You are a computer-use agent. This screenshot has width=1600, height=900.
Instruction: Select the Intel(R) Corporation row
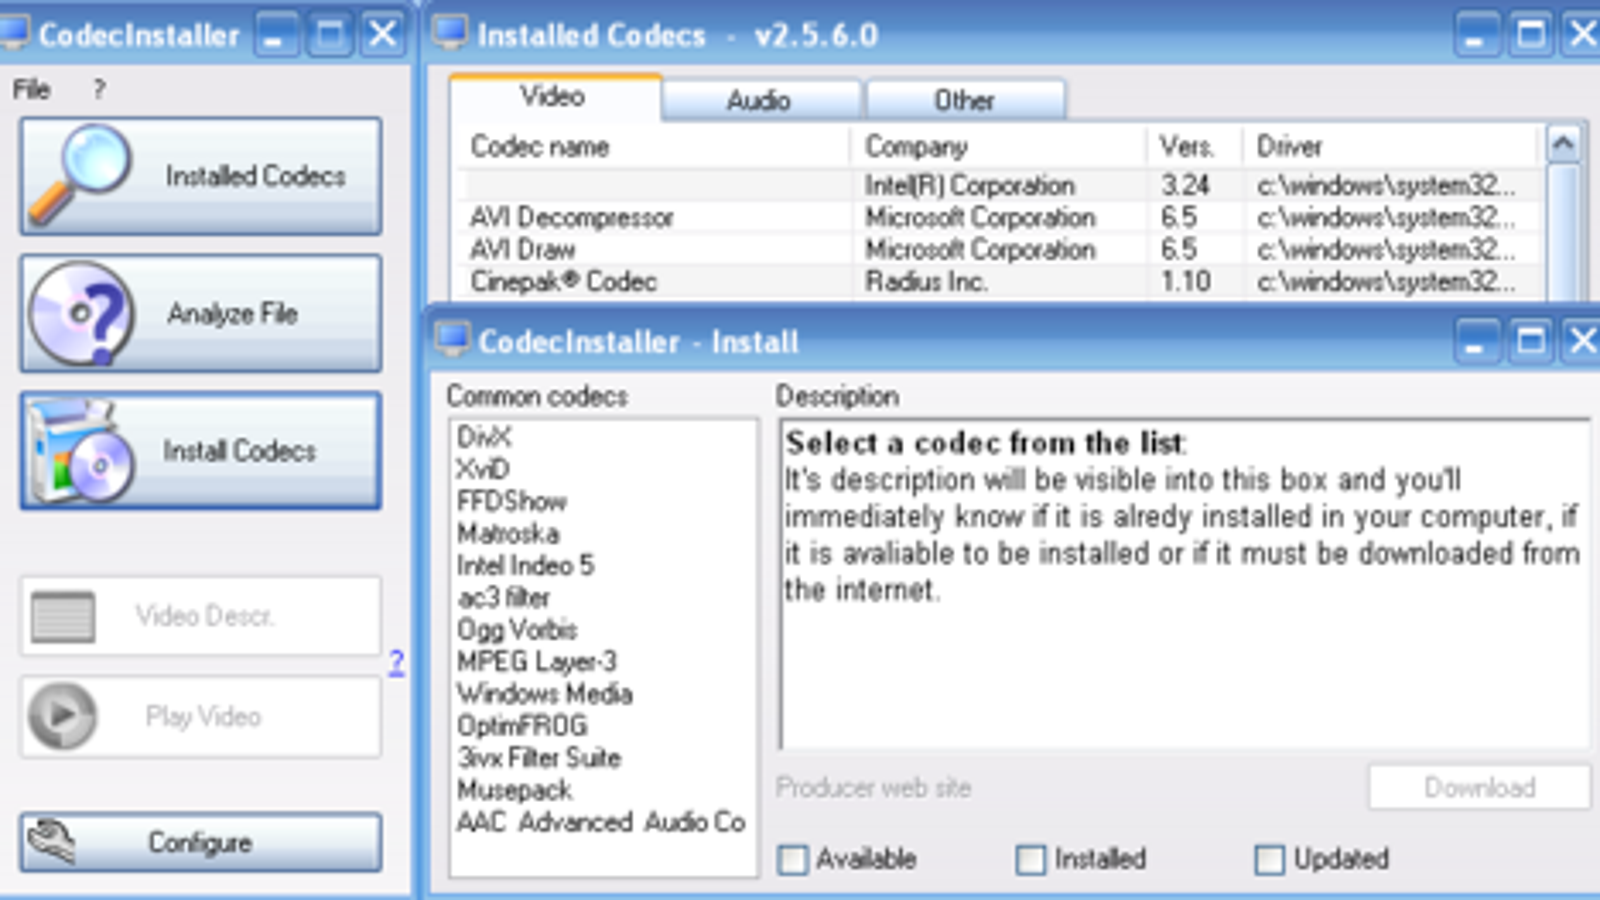1000,185
